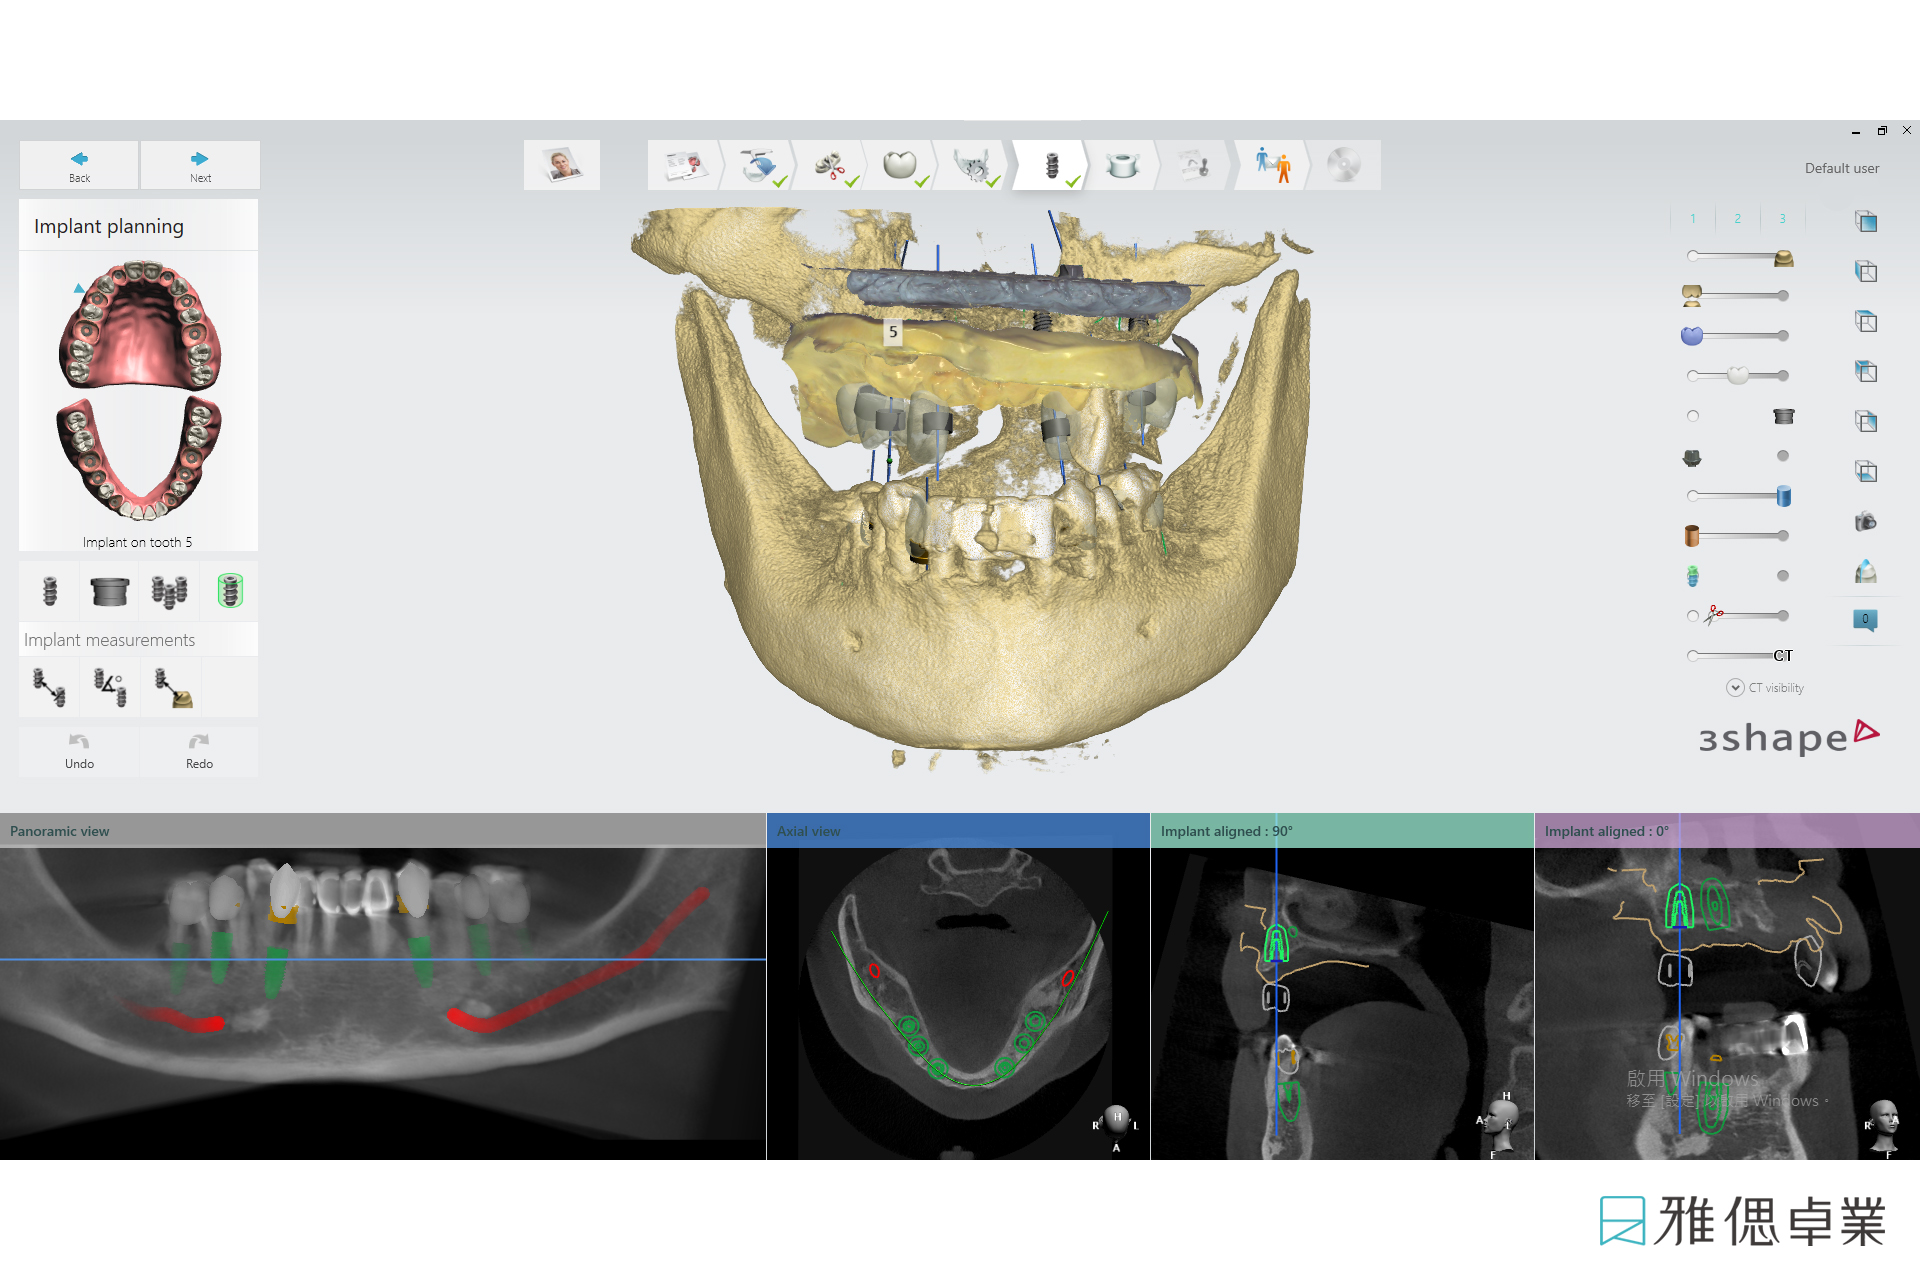Expand the CT visibility options
The width and height of the screenshot is (1920, 1279).
tap(1735, 688)
